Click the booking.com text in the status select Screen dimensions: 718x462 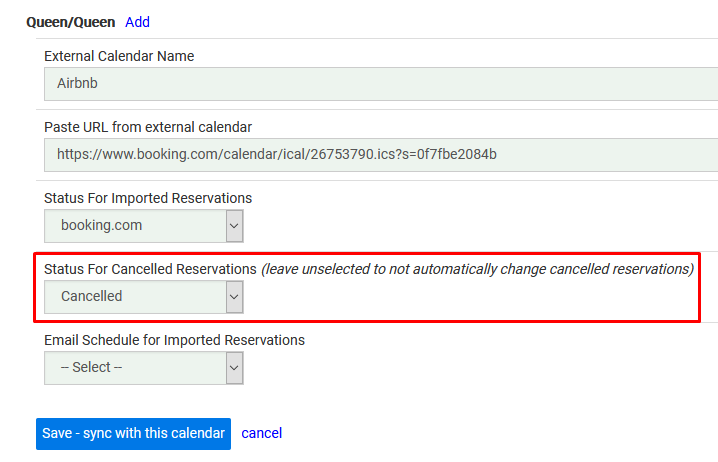click(101, 226)
